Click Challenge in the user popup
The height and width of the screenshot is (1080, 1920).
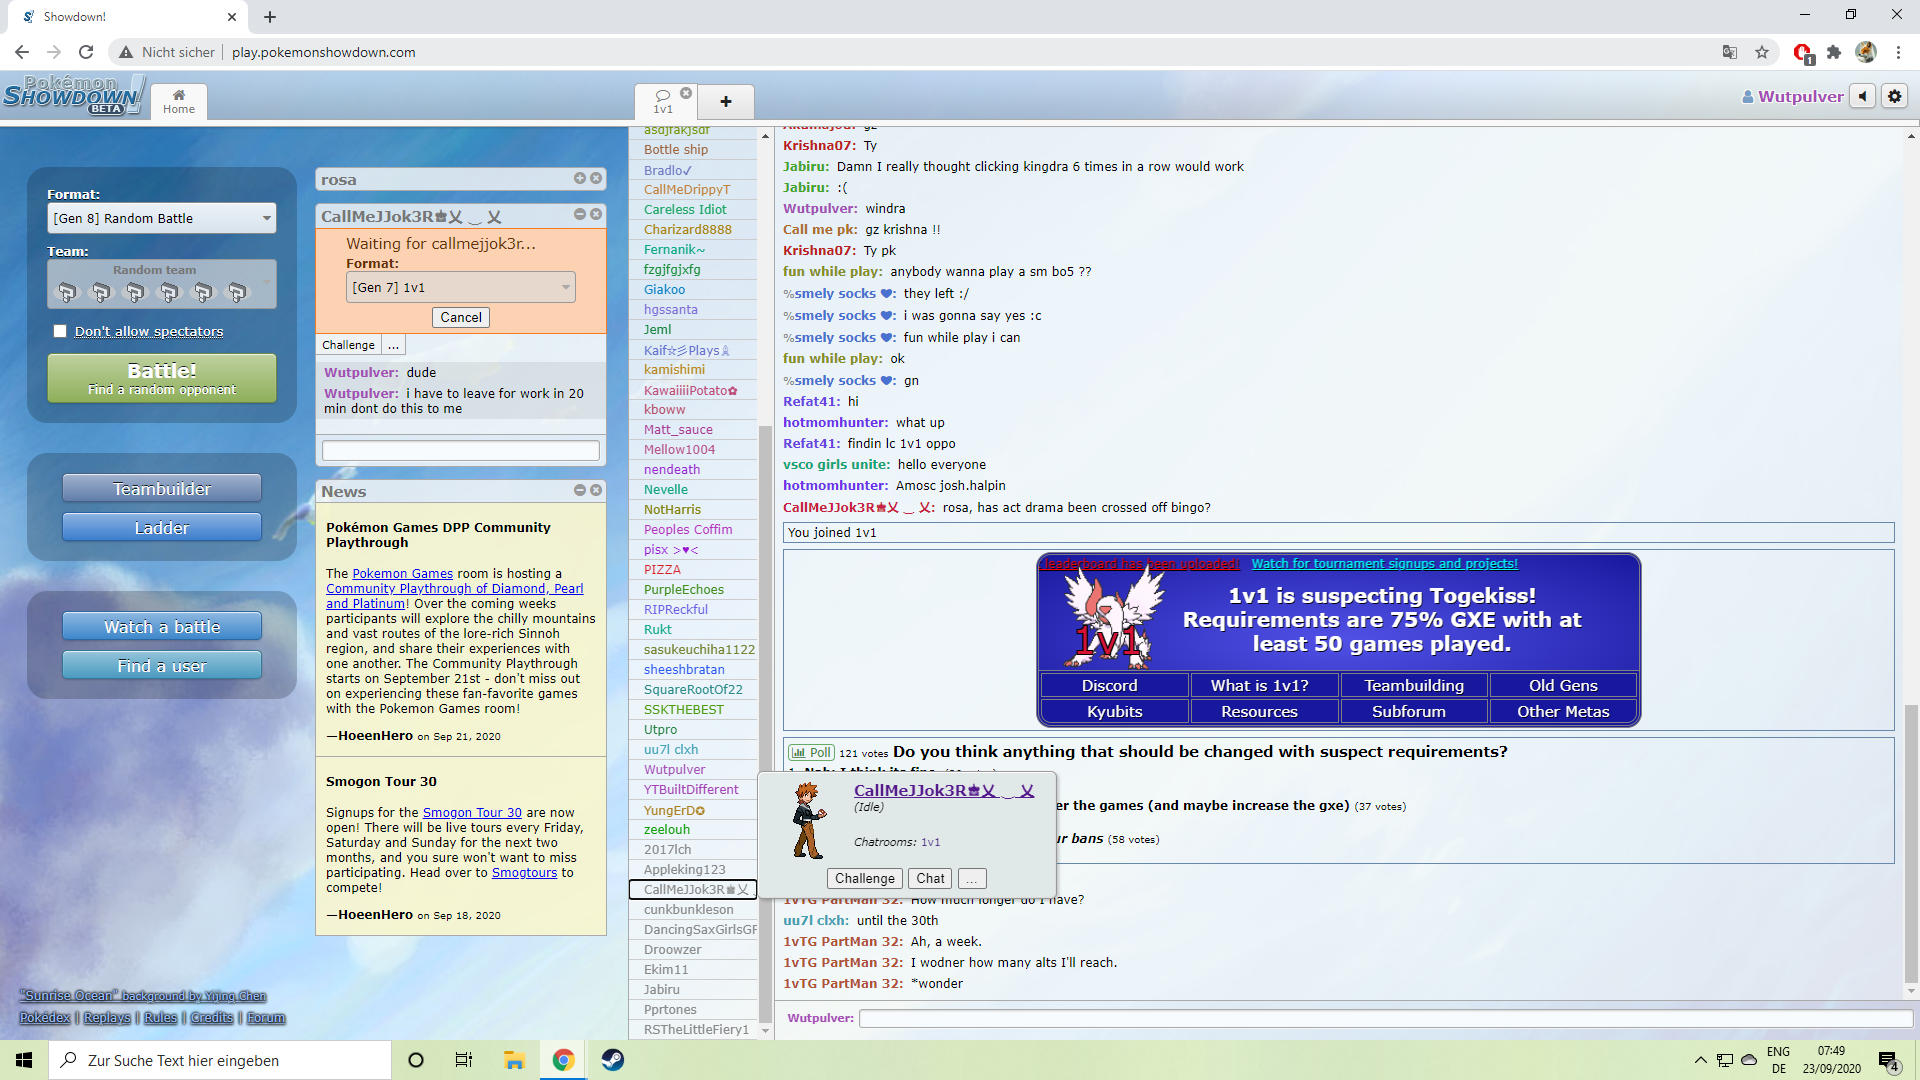point(864,878)
